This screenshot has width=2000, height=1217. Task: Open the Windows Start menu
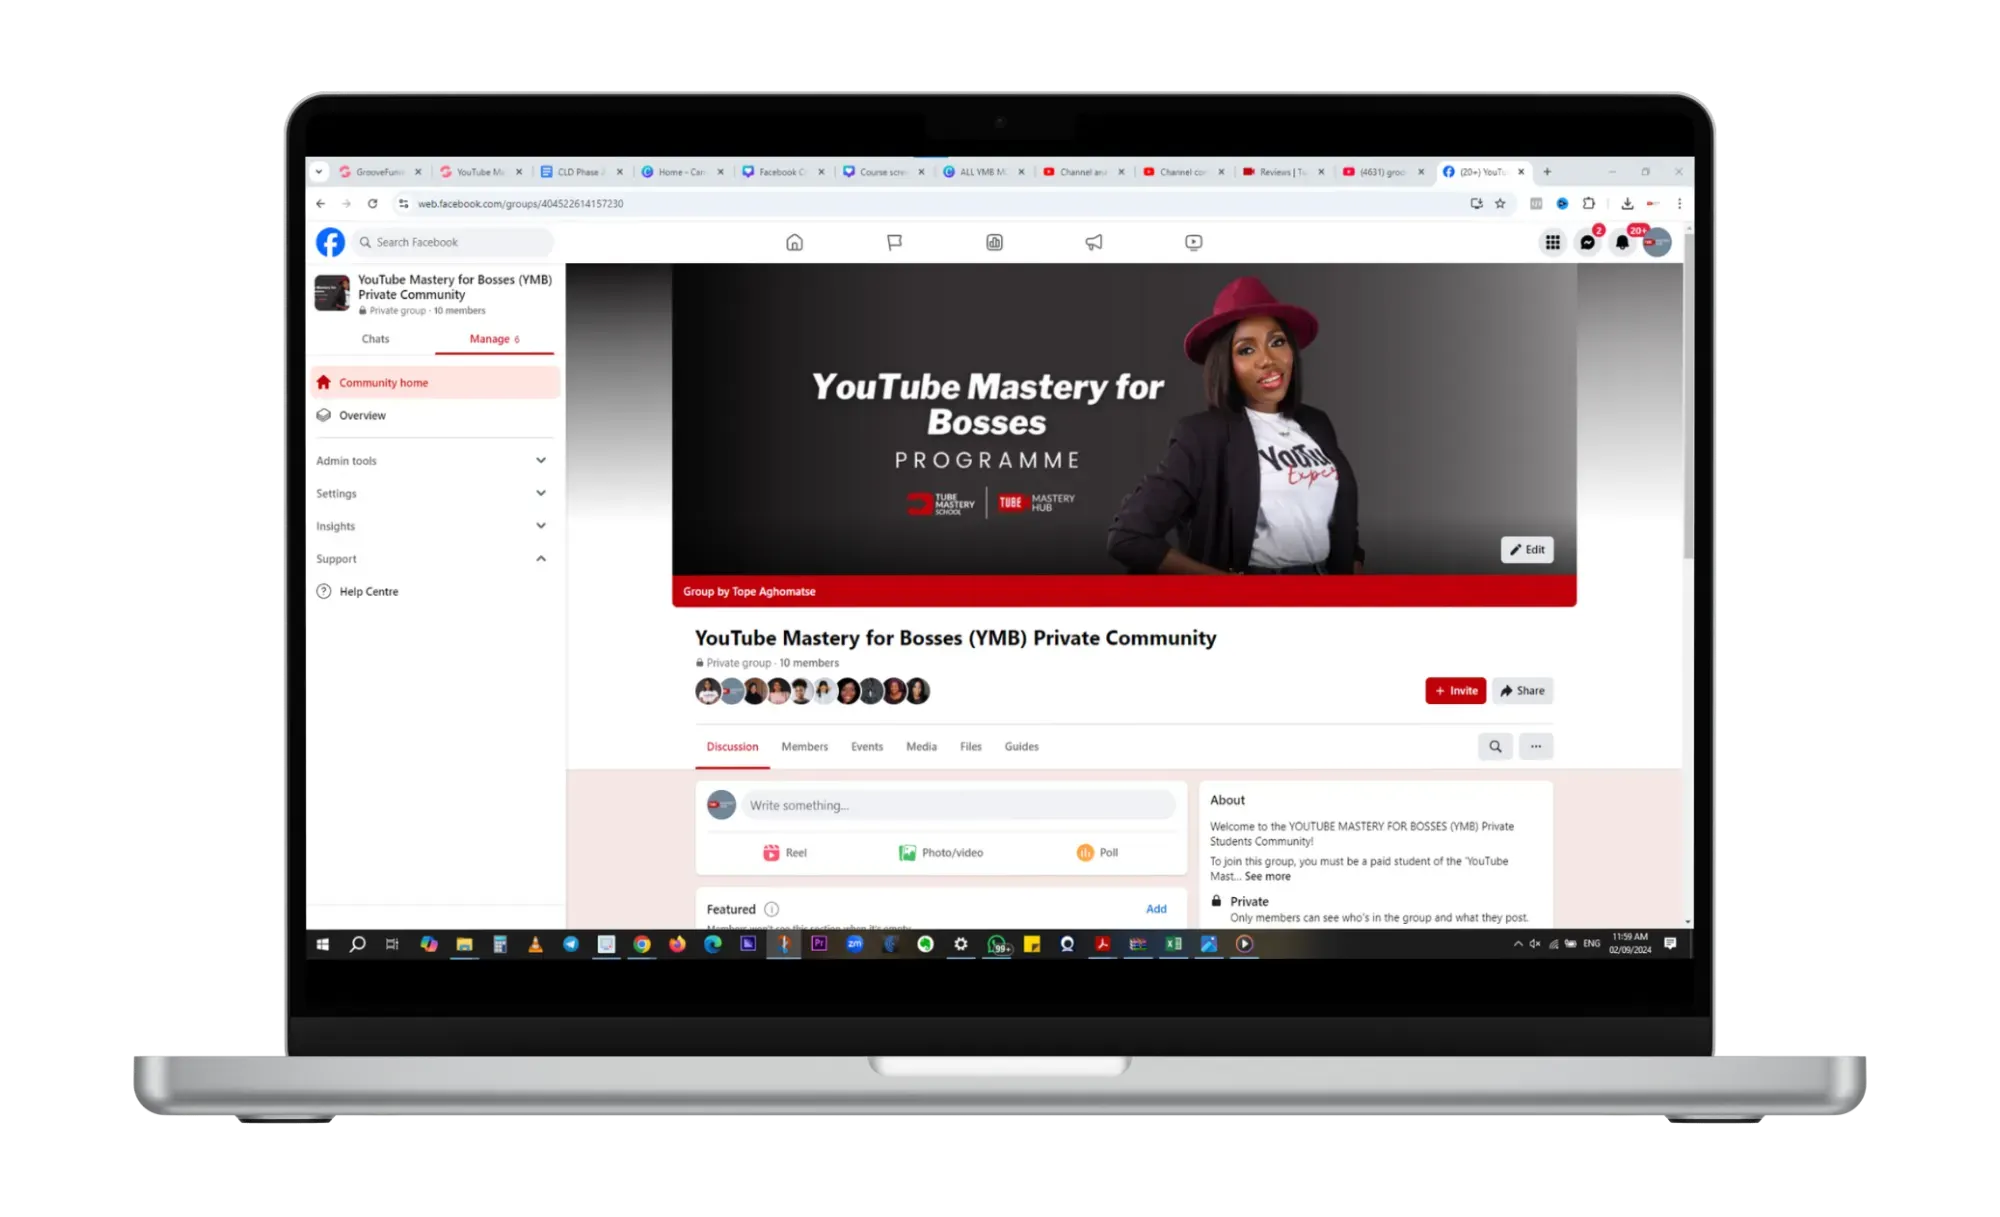point(322,944)
